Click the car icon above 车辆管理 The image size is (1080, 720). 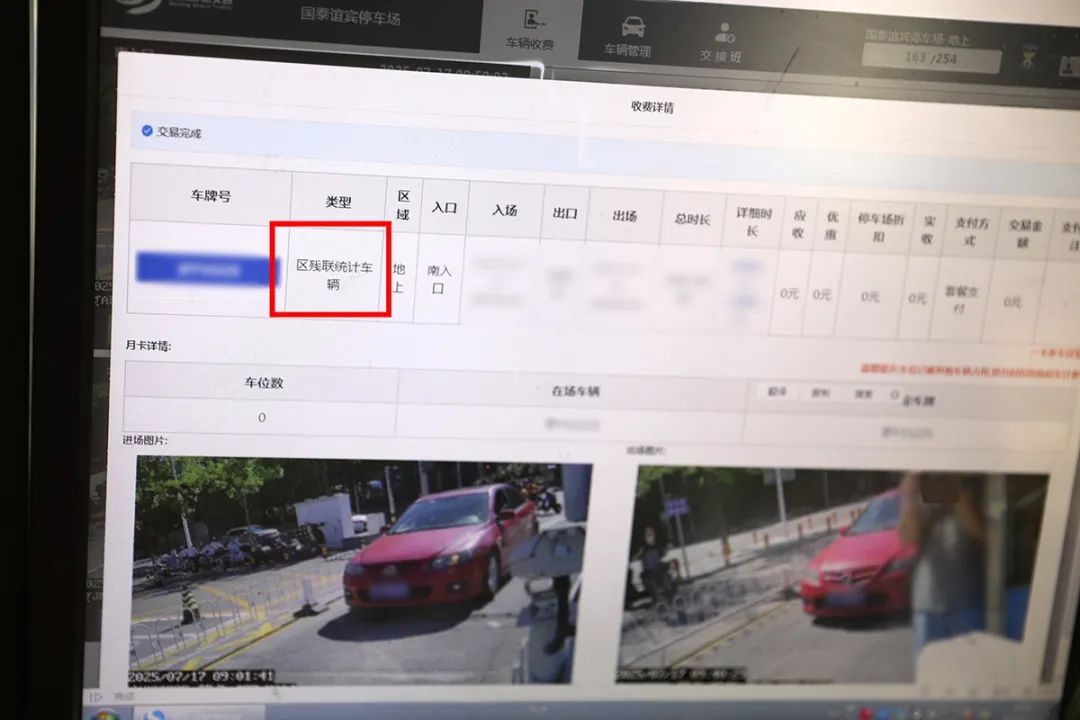pos(632,25)
